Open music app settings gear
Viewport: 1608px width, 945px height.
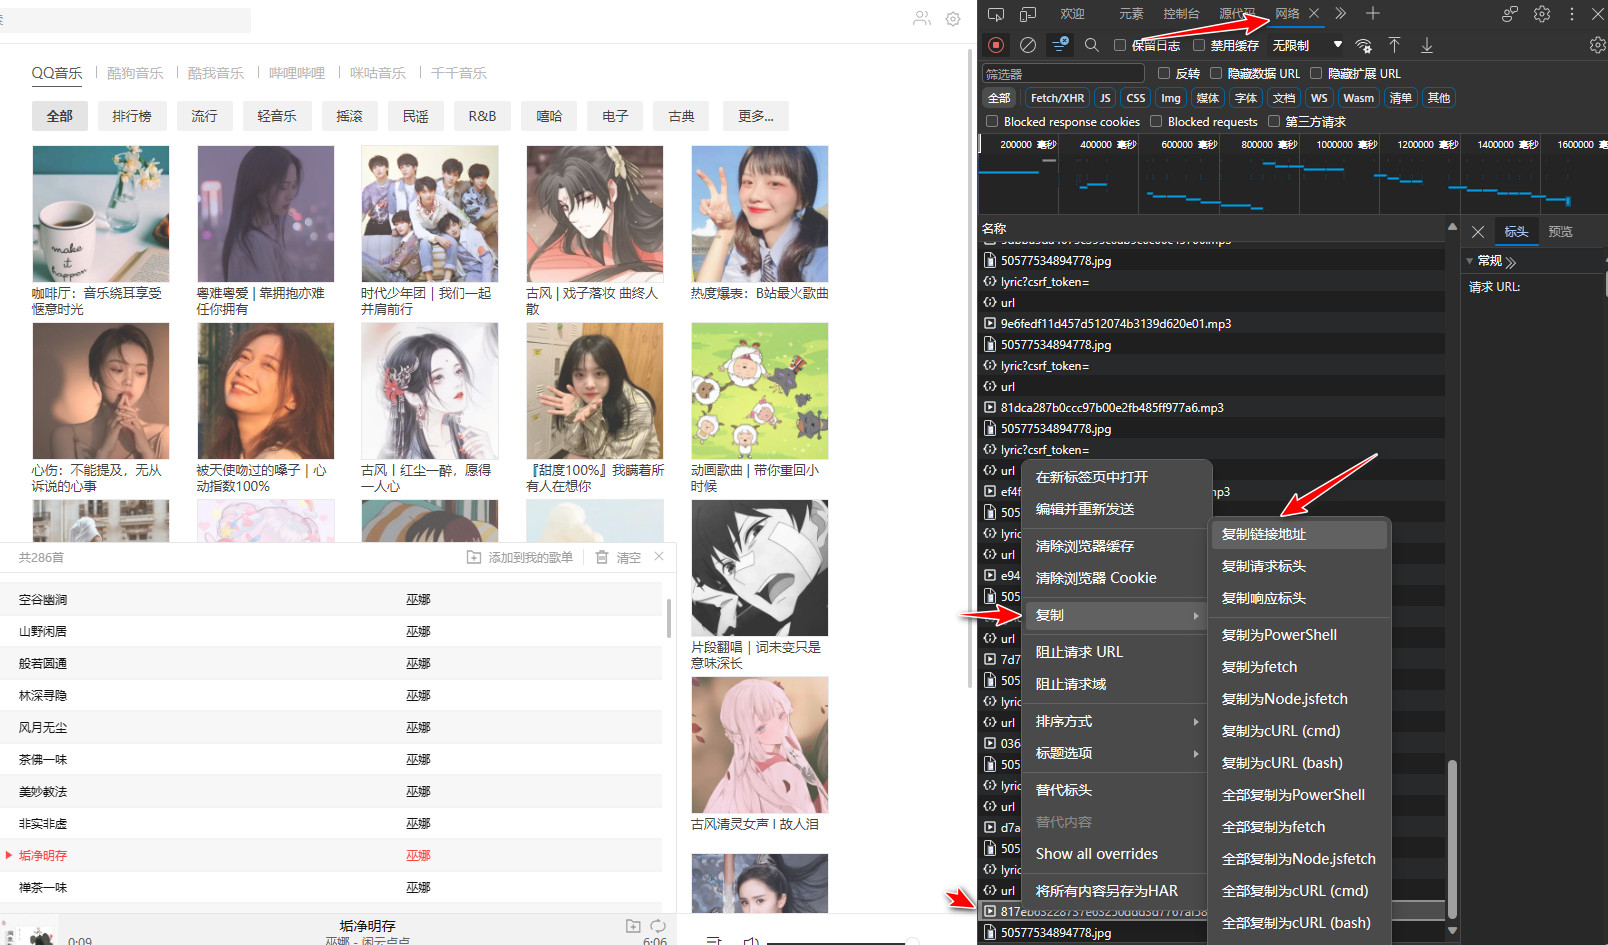[953, 19]
